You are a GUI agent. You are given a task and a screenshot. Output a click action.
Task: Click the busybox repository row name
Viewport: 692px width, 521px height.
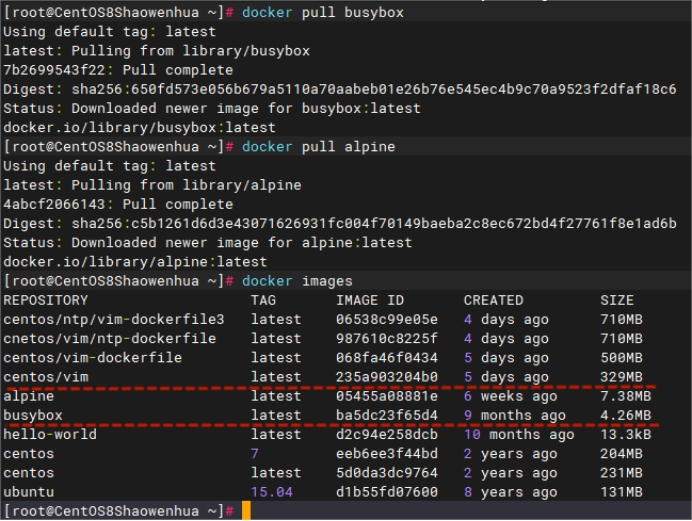pos(33,415)
